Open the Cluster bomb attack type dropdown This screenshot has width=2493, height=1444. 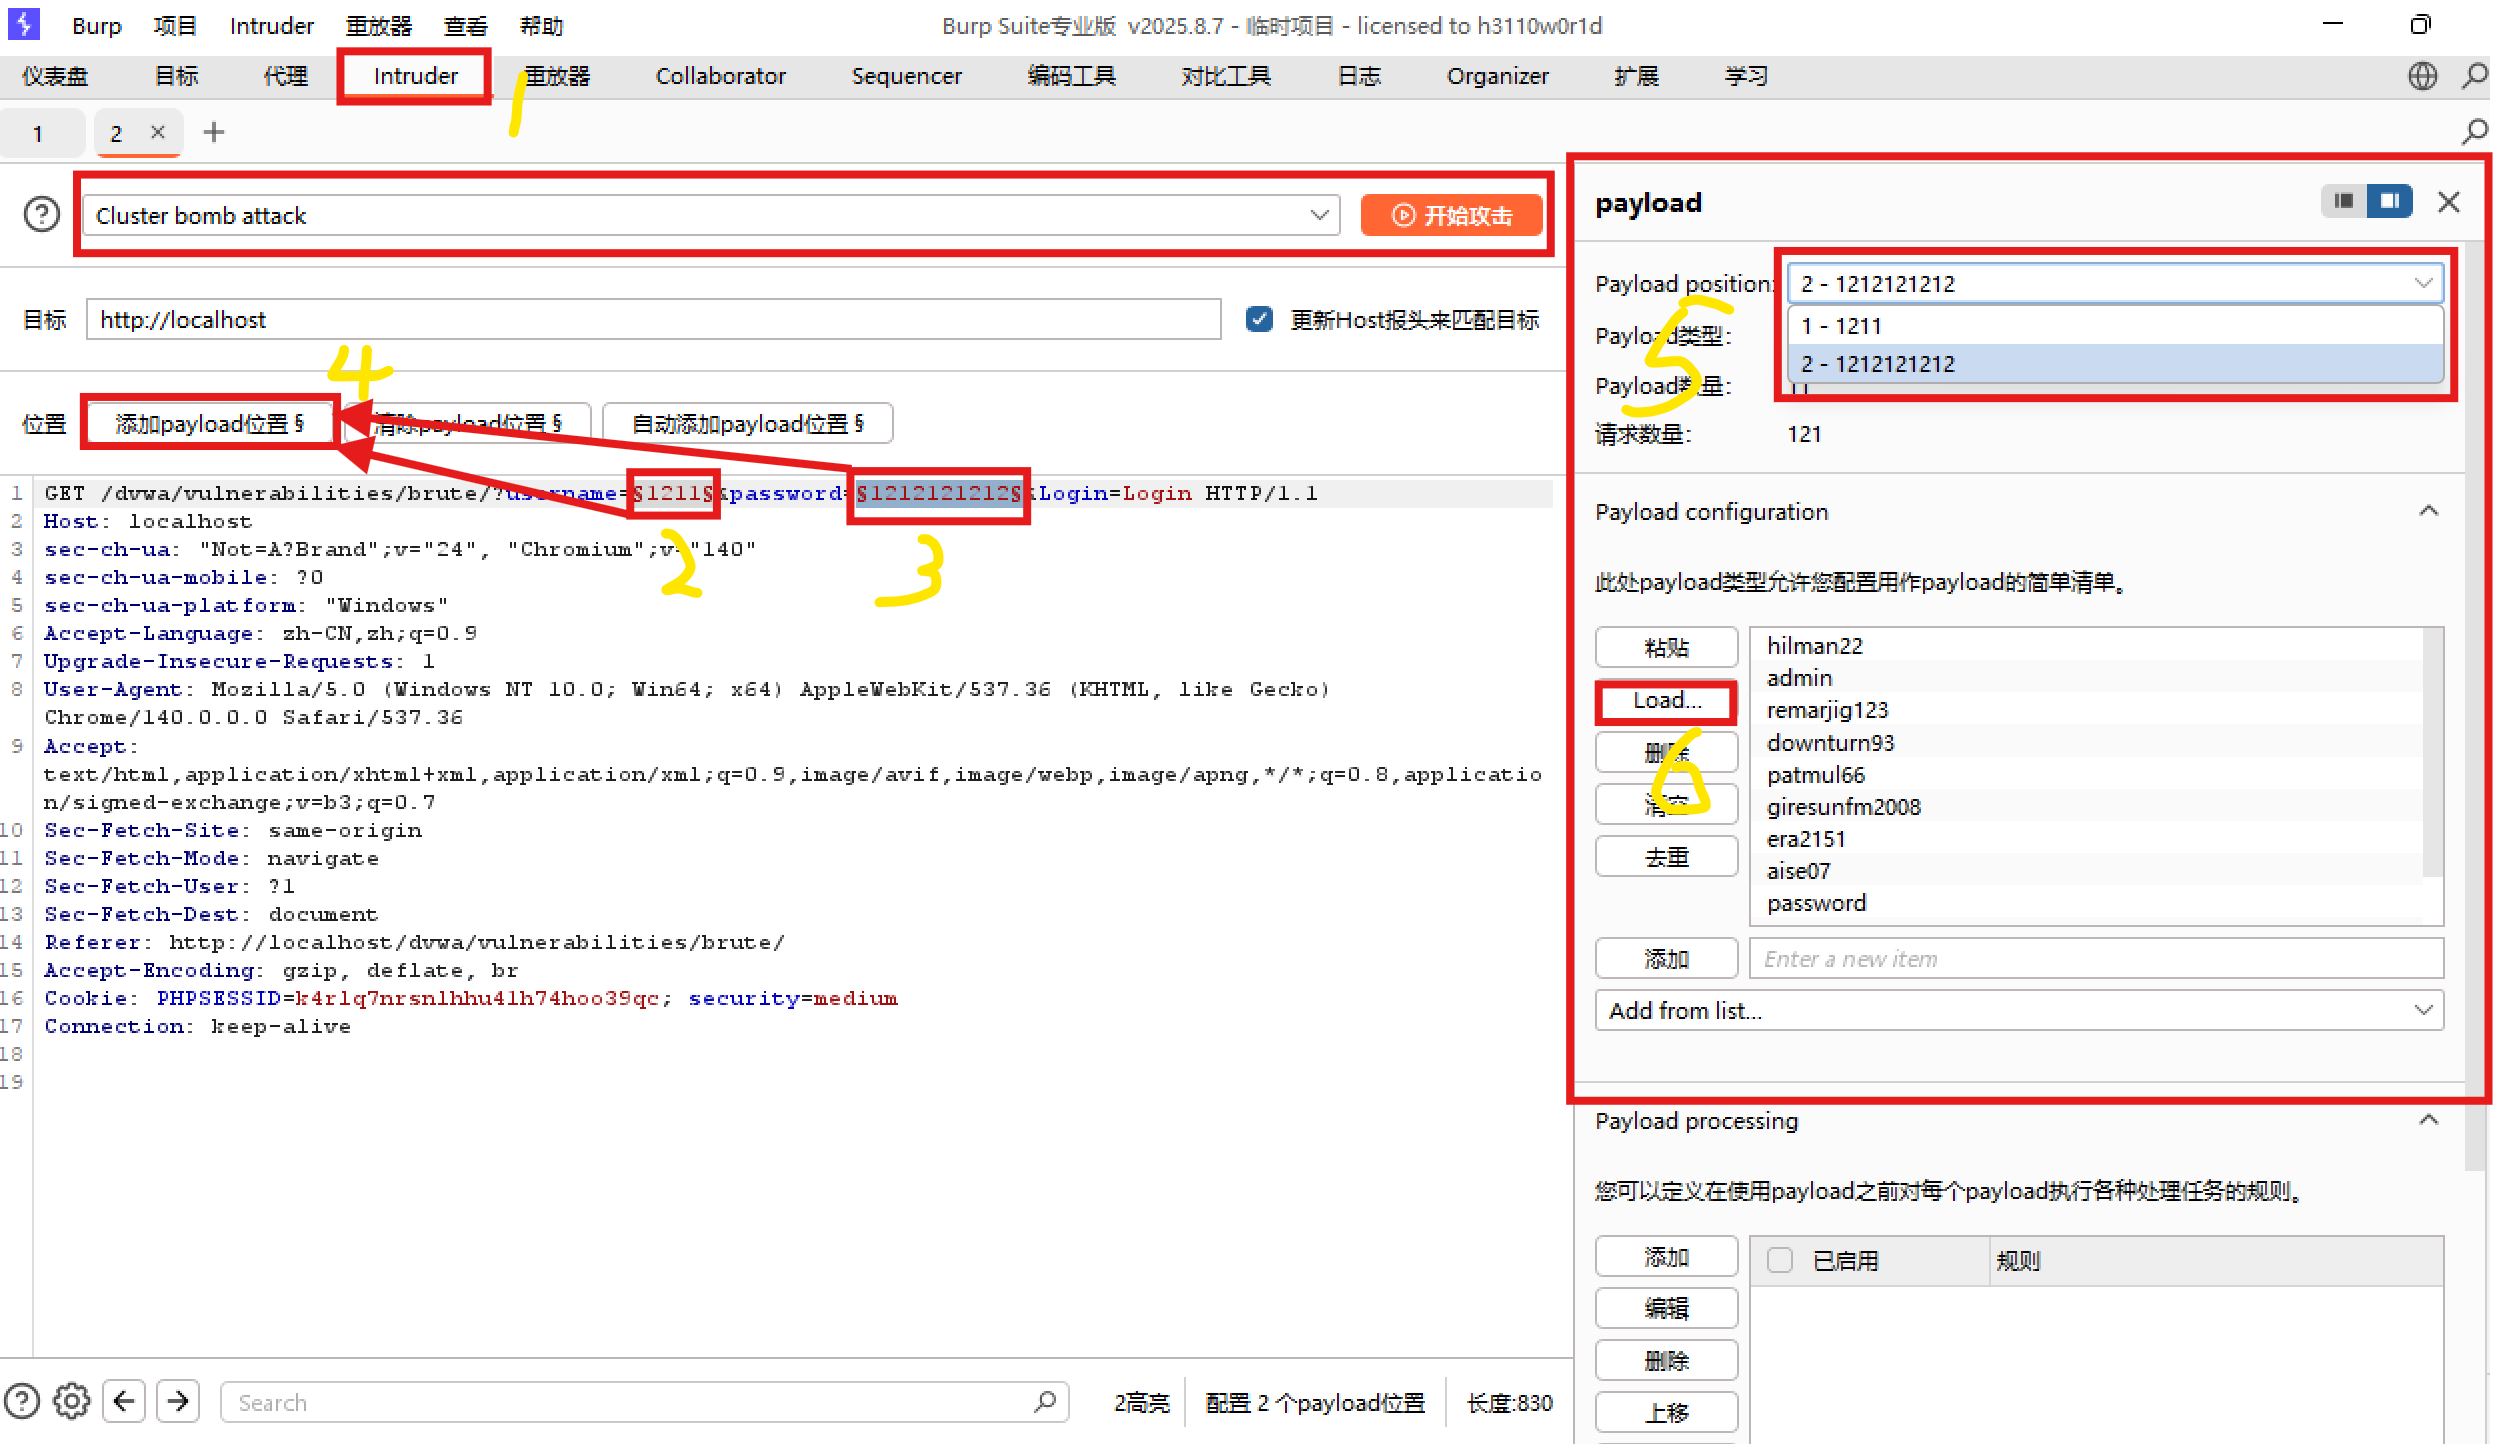711,216
